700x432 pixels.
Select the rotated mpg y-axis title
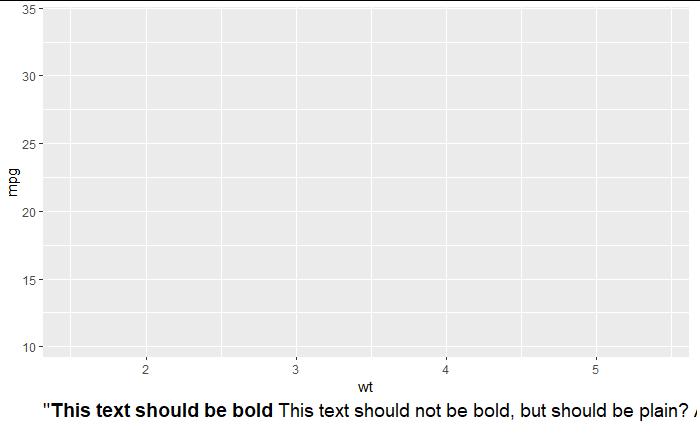click(13, 182)
